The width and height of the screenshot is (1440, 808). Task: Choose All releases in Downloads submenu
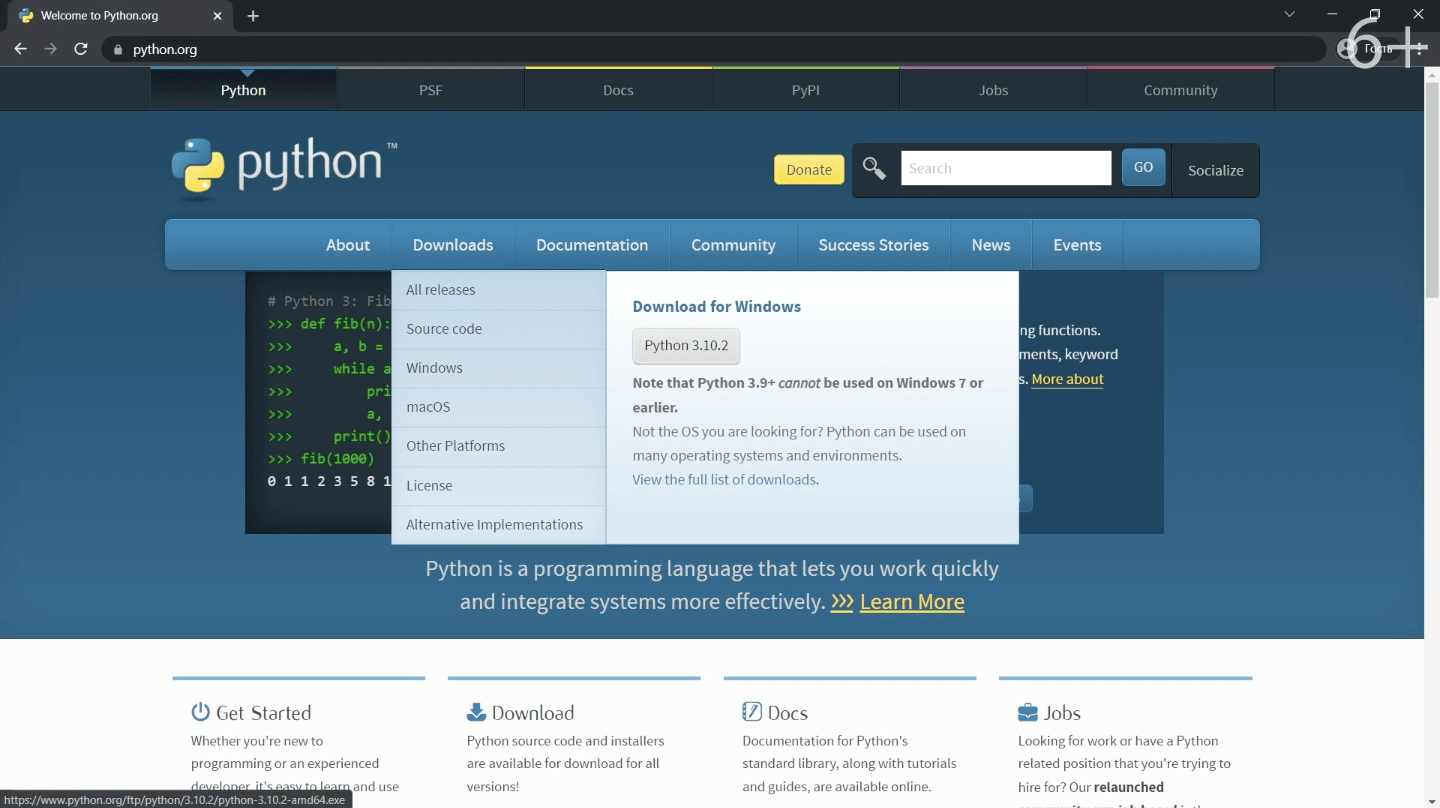[499, 290]
